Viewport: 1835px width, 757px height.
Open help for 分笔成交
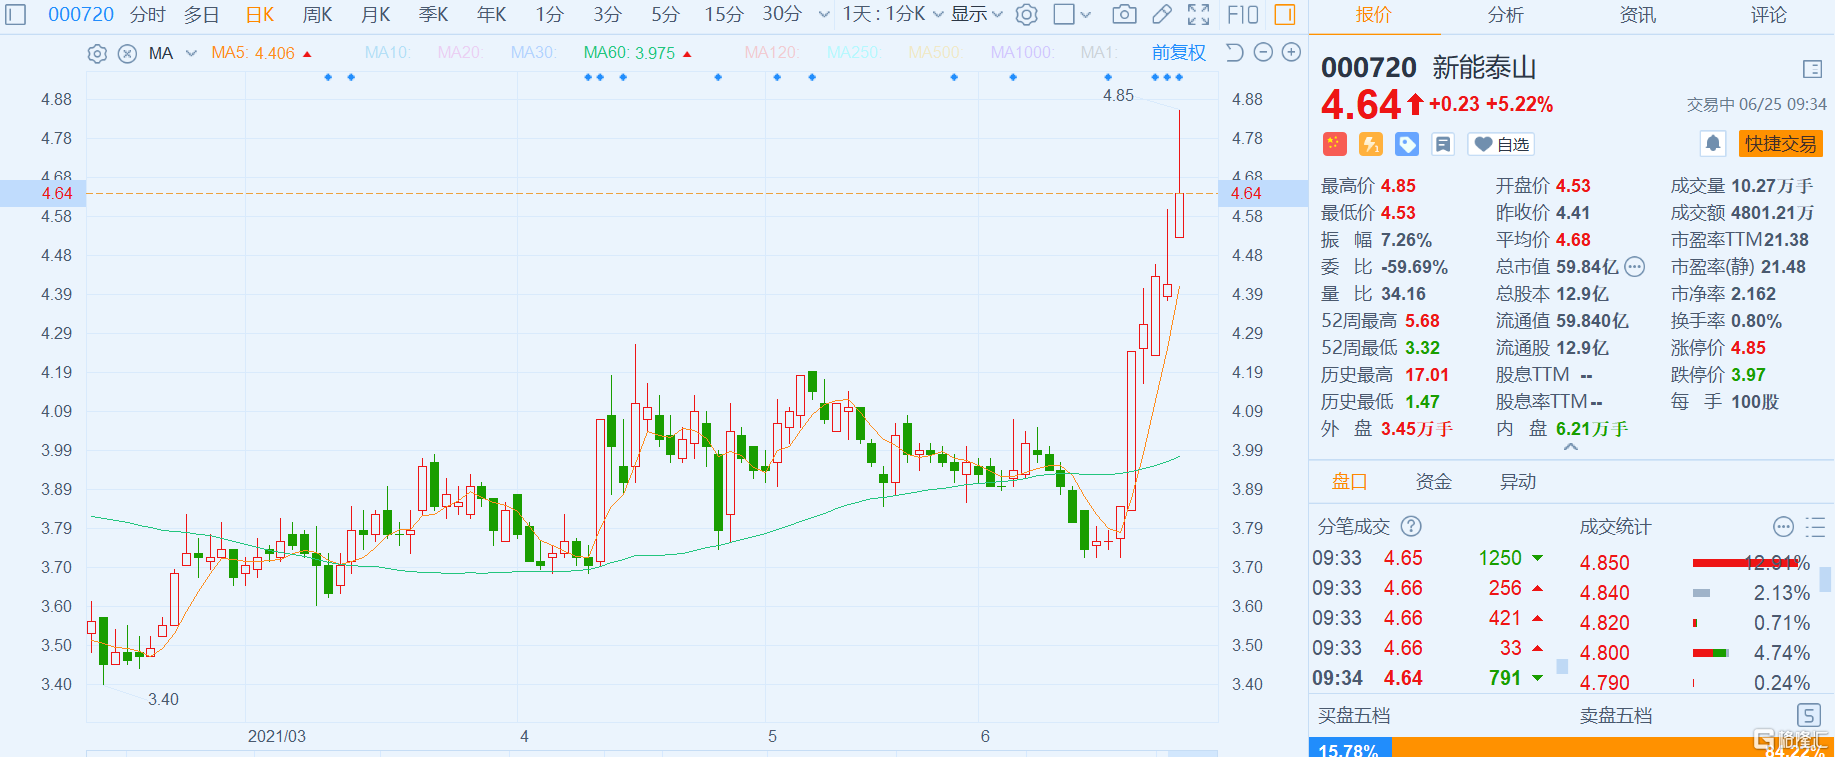1411,527
